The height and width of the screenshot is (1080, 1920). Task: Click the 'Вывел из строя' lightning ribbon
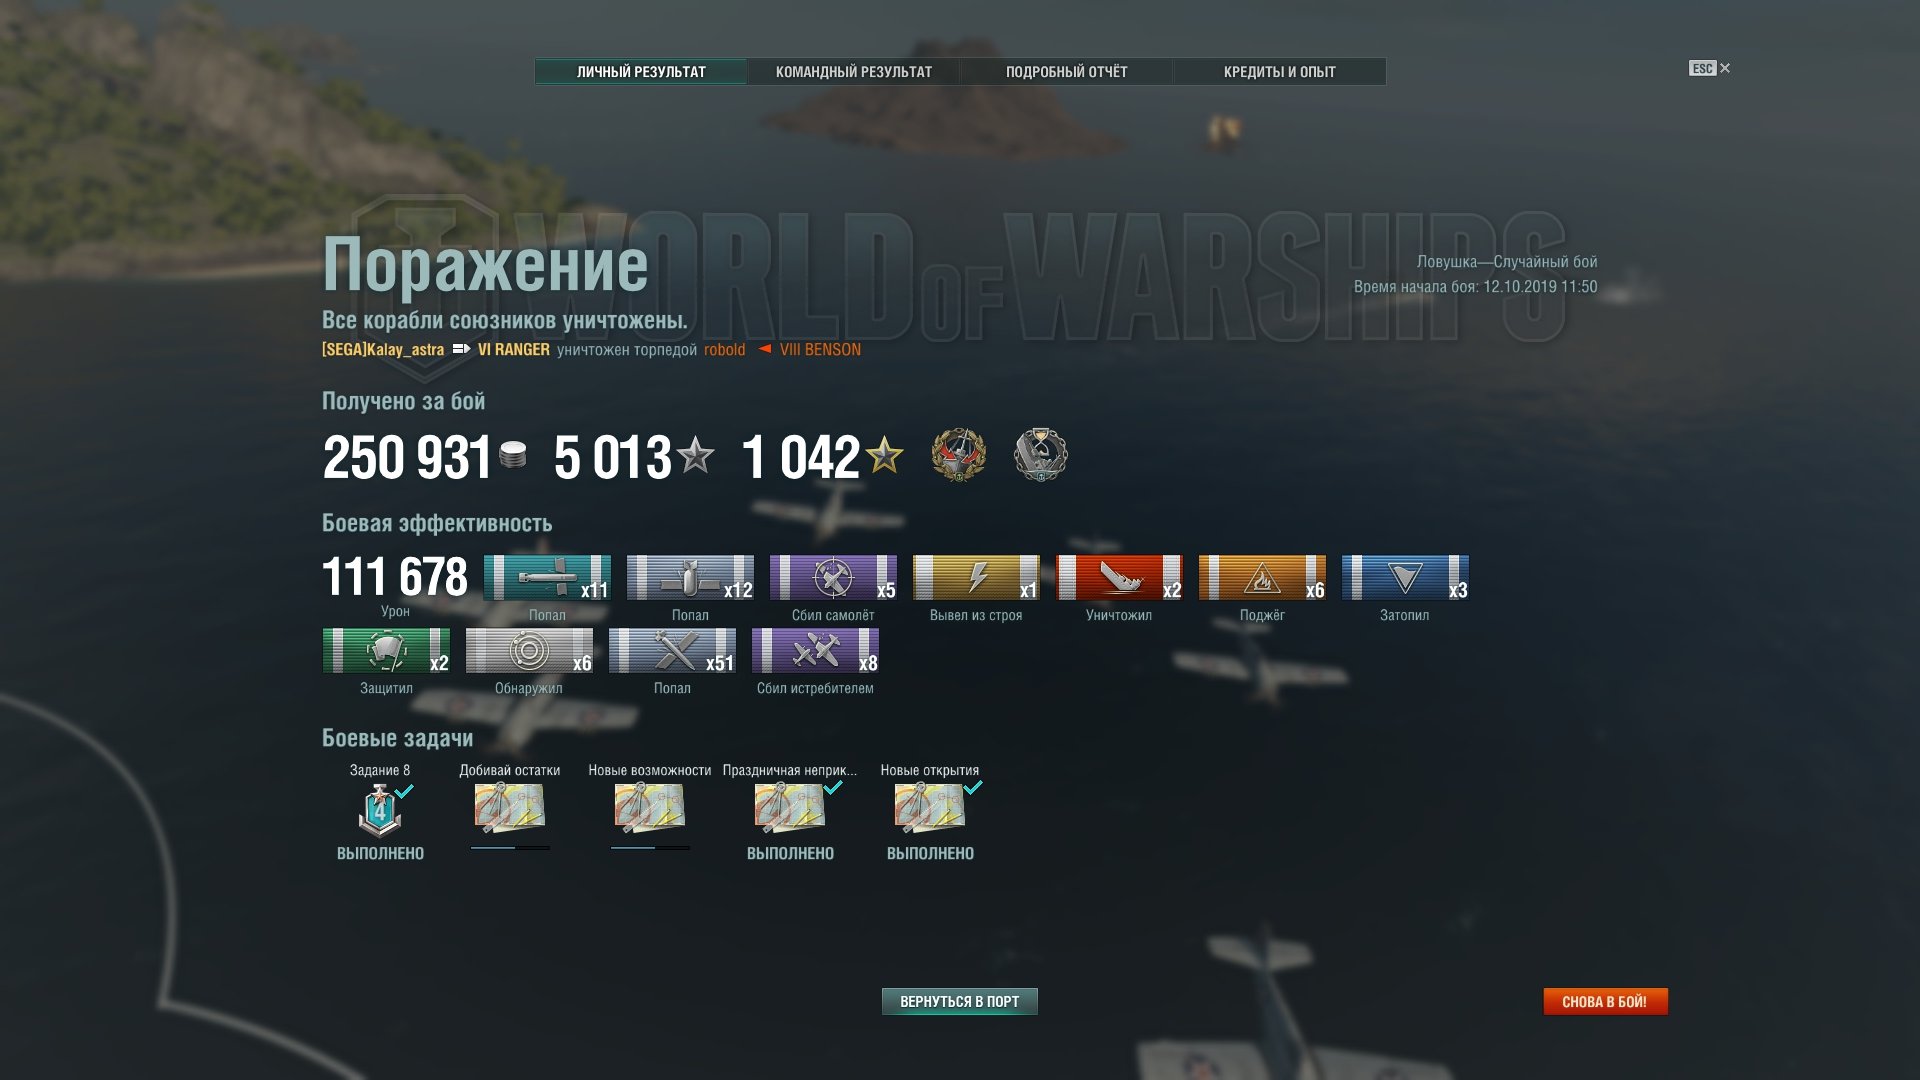(x=976, y=578)
